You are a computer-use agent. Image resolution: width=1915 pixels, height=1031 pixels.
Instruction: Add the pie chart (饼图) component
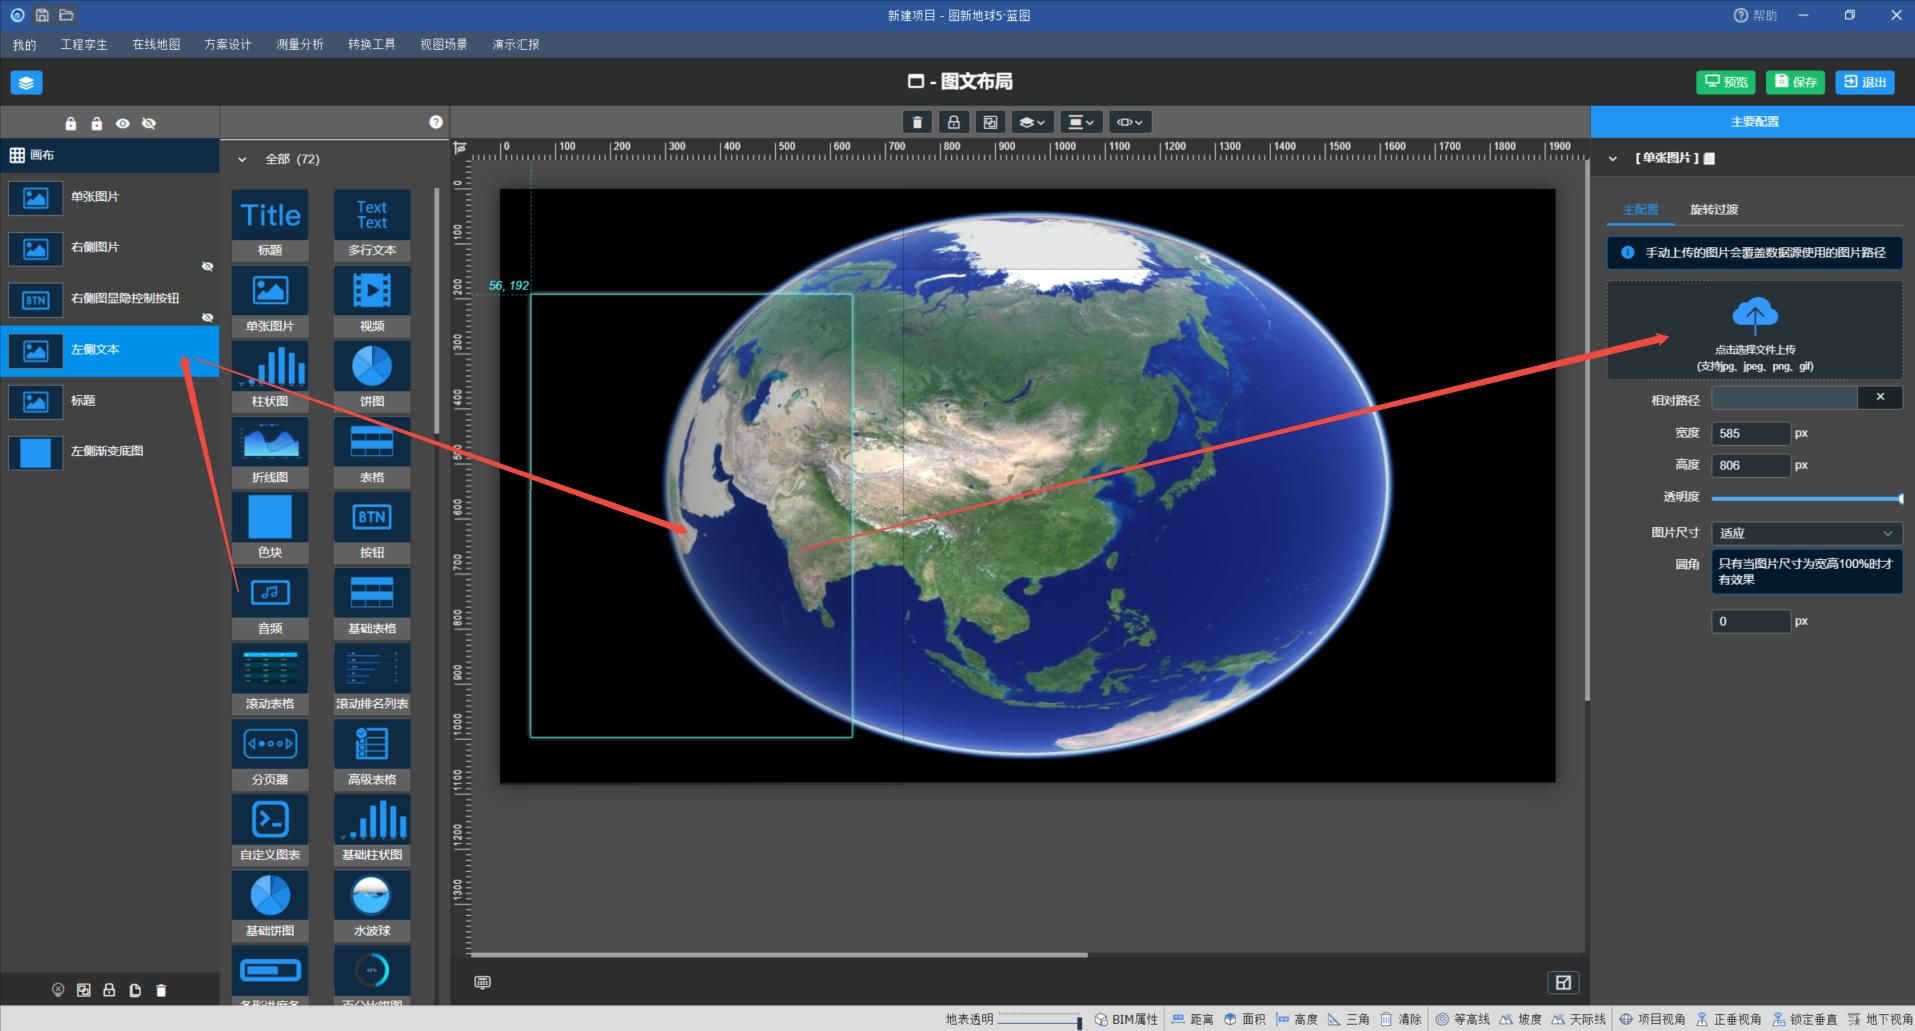pyautogui.click(x=372, y=376)
